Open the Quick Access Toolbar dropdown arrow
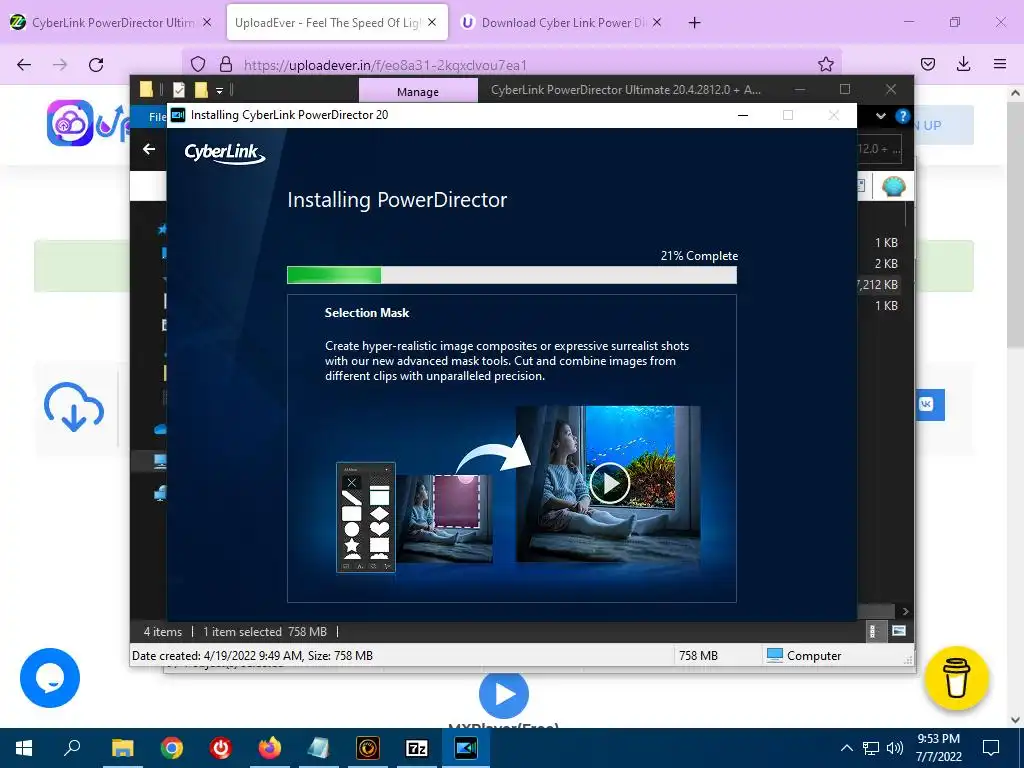The height and width of the screenshot is (768, 1024). (219, 90)
